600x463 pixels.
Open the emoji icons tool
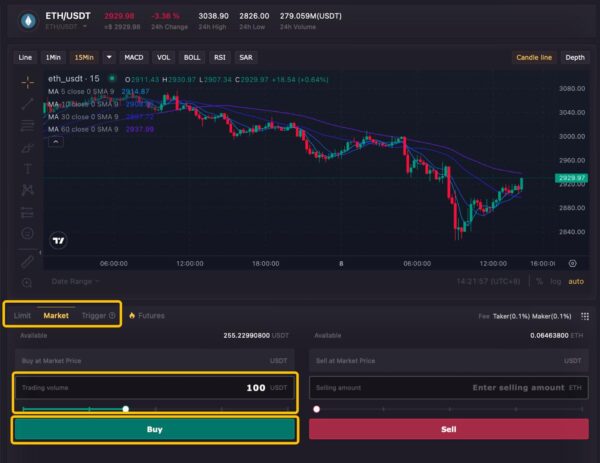pyautogui.click(x=28, y=233)
